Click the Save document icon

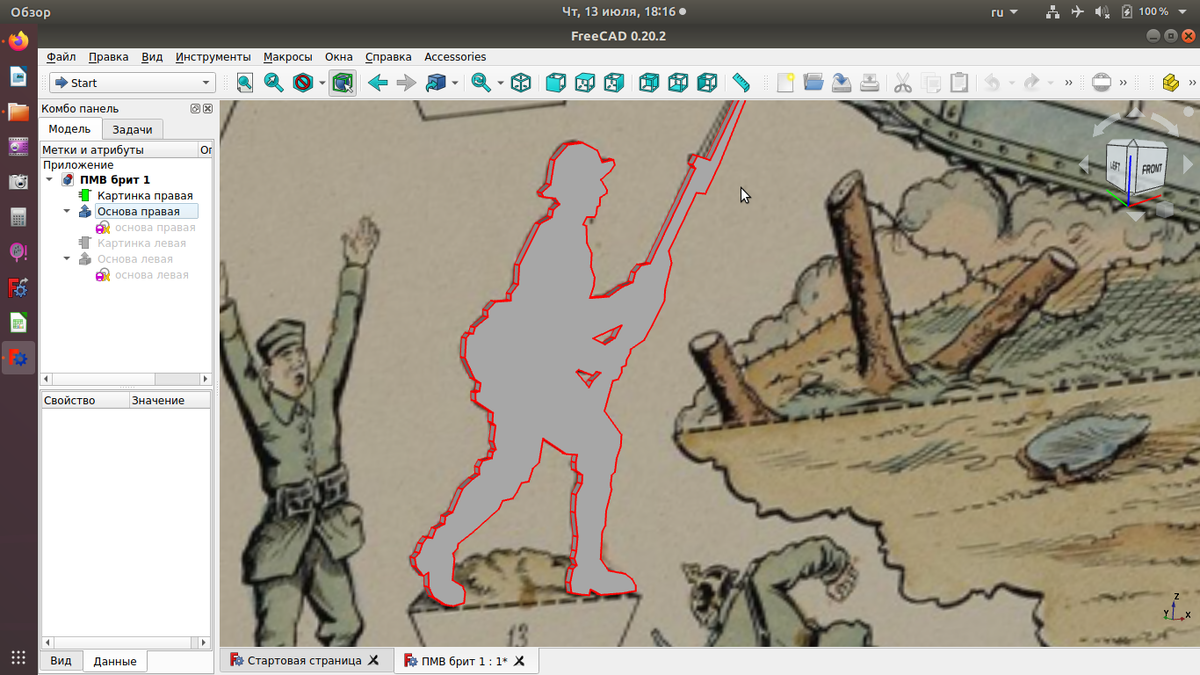click(842, 83)
